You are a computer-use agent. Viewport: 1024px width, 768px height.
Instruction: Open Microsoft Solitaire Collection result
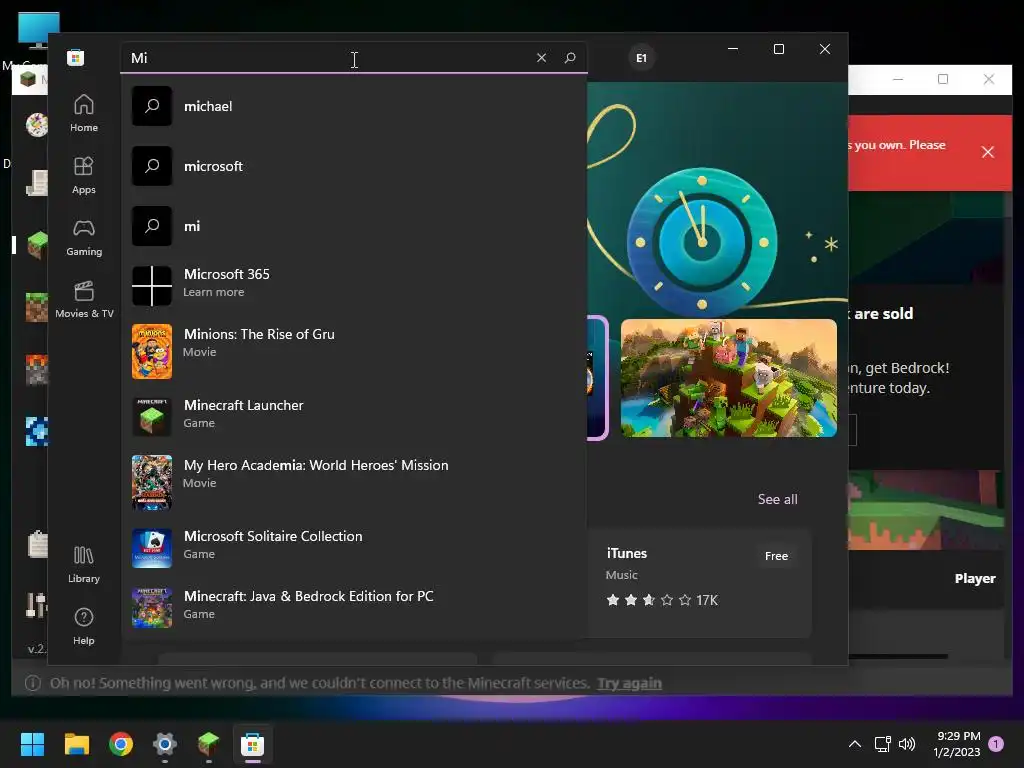353,547
